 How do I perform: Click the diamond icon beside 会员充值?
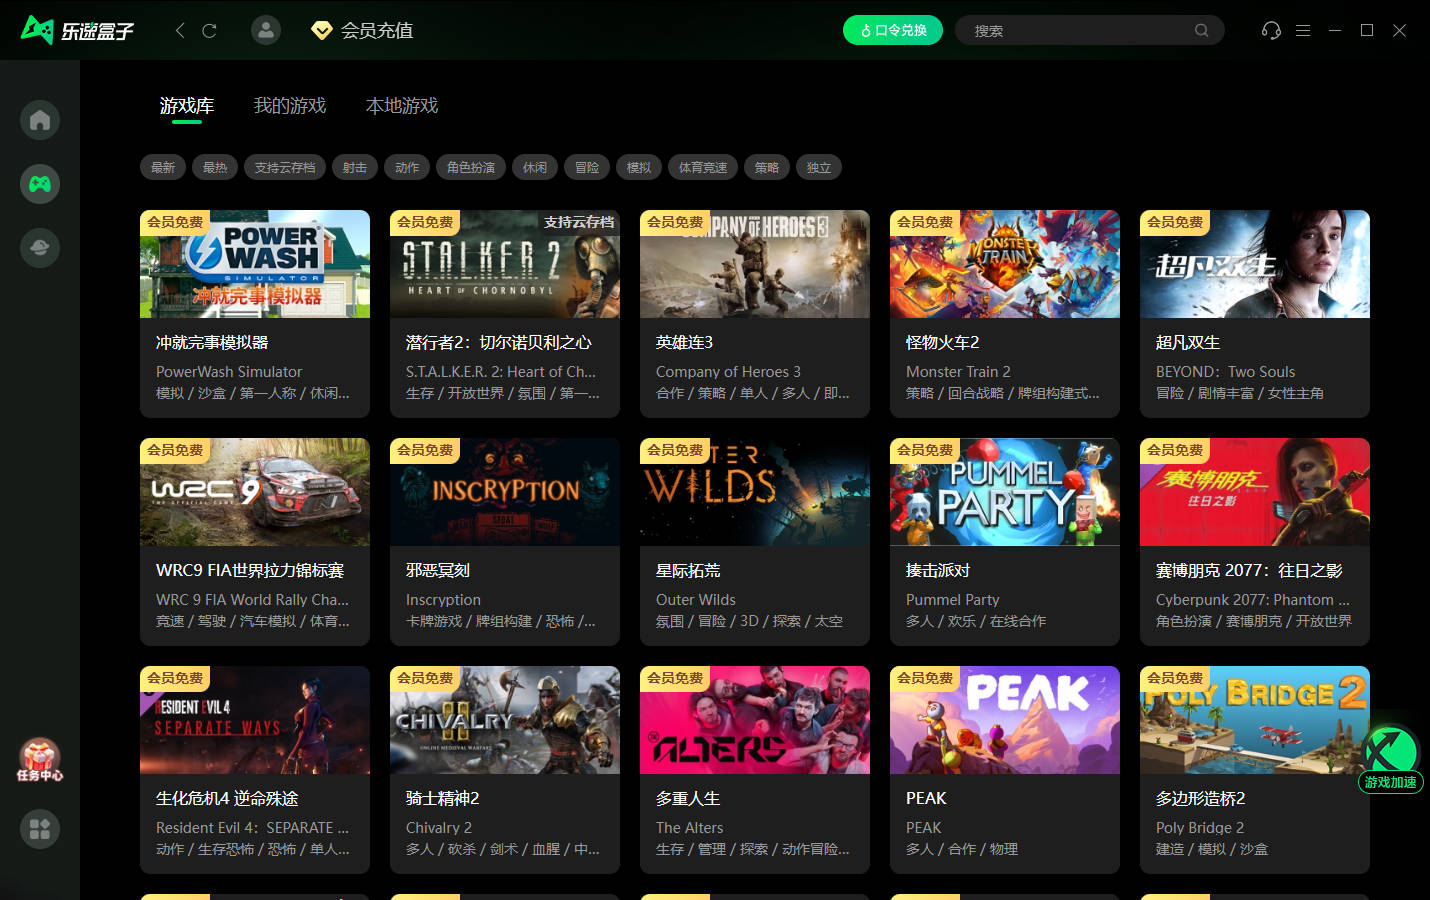coord(322,31)
